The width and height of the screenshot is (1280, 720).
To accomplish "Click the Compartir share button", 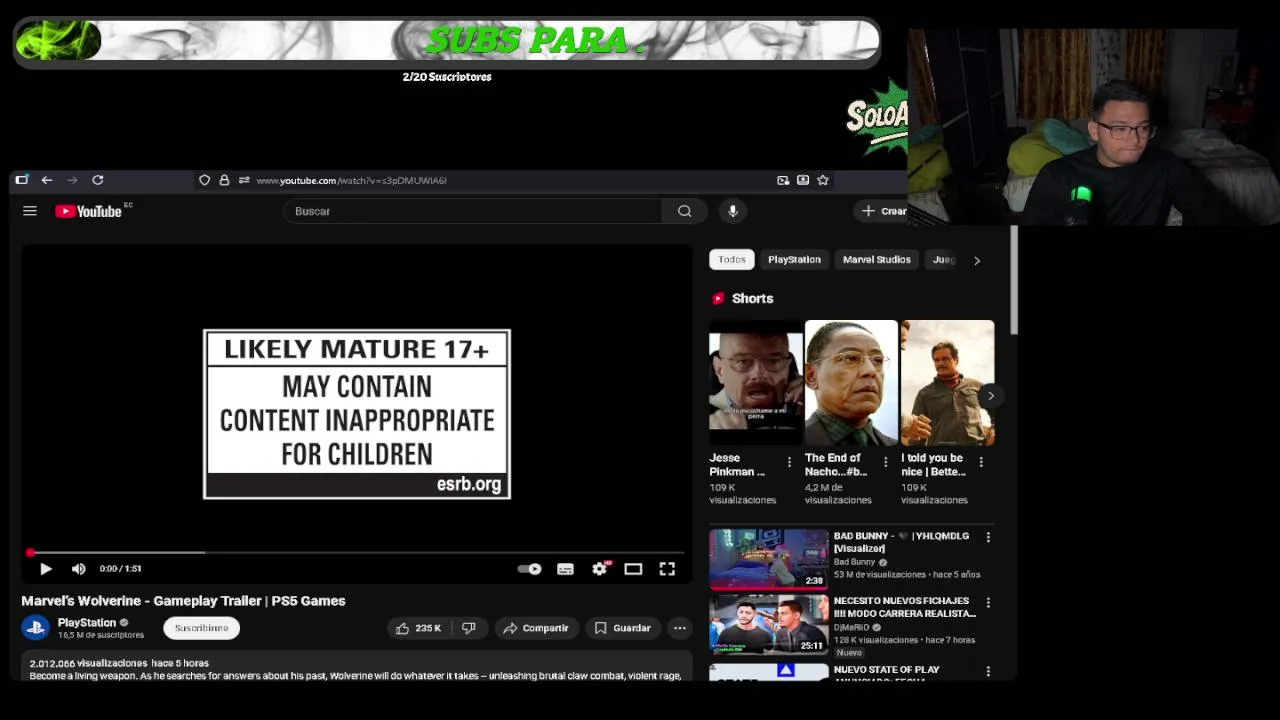I will [x=536, y=628].
